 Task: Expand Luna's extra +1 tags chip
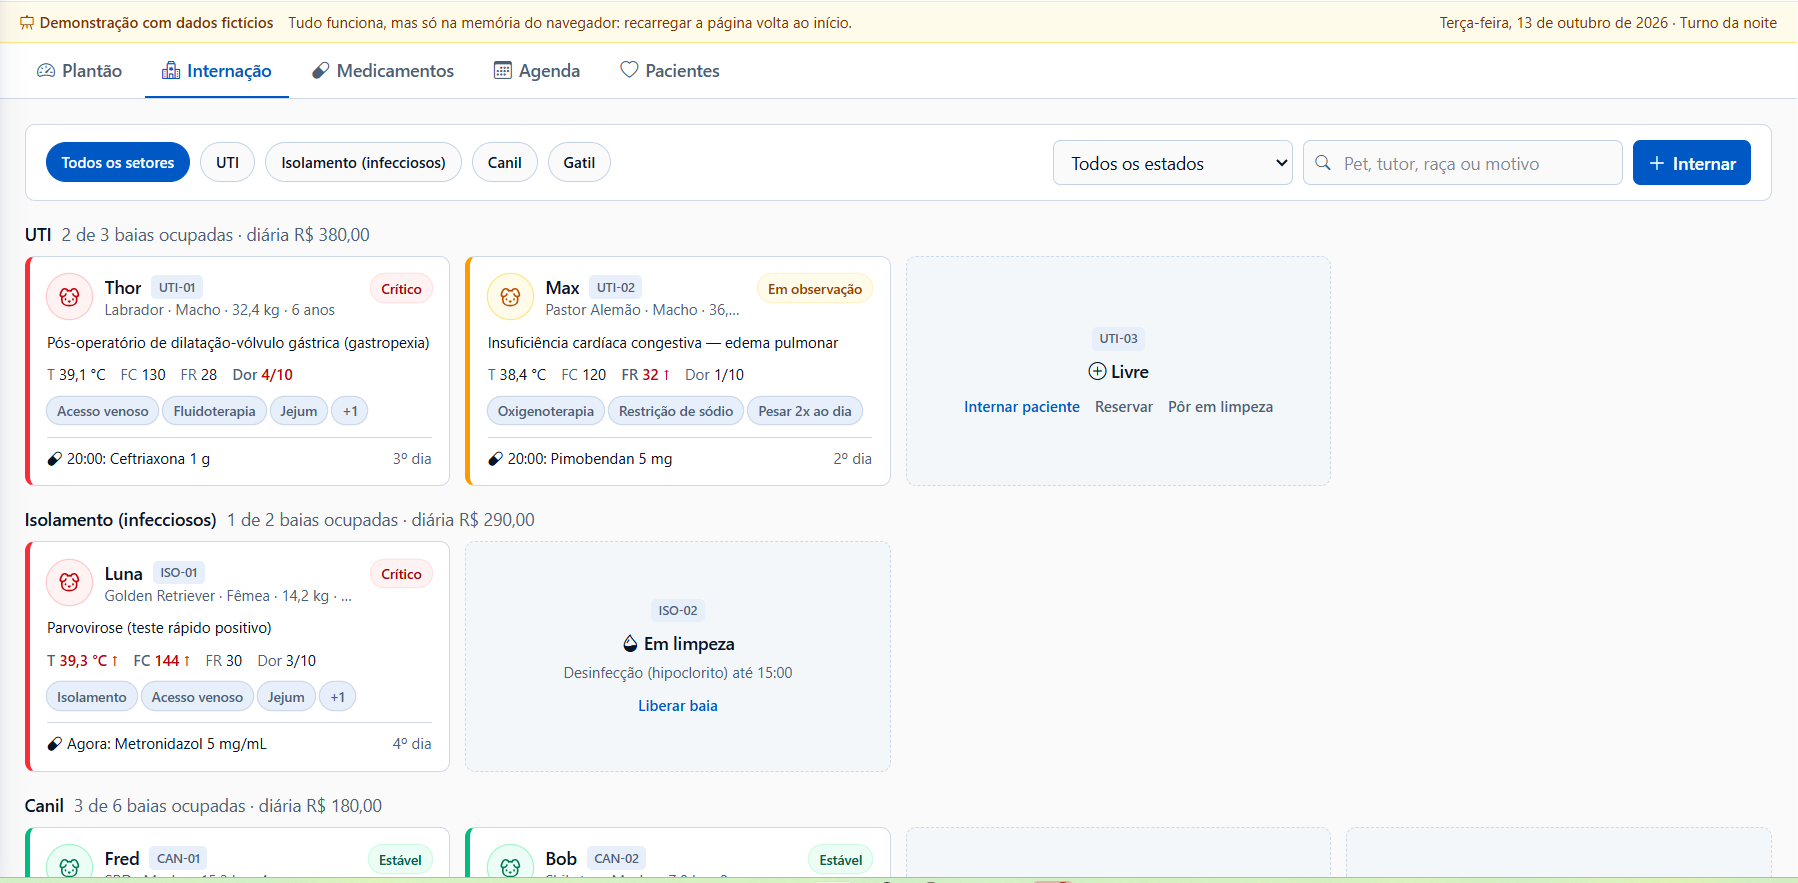click(x=338, y=697)
